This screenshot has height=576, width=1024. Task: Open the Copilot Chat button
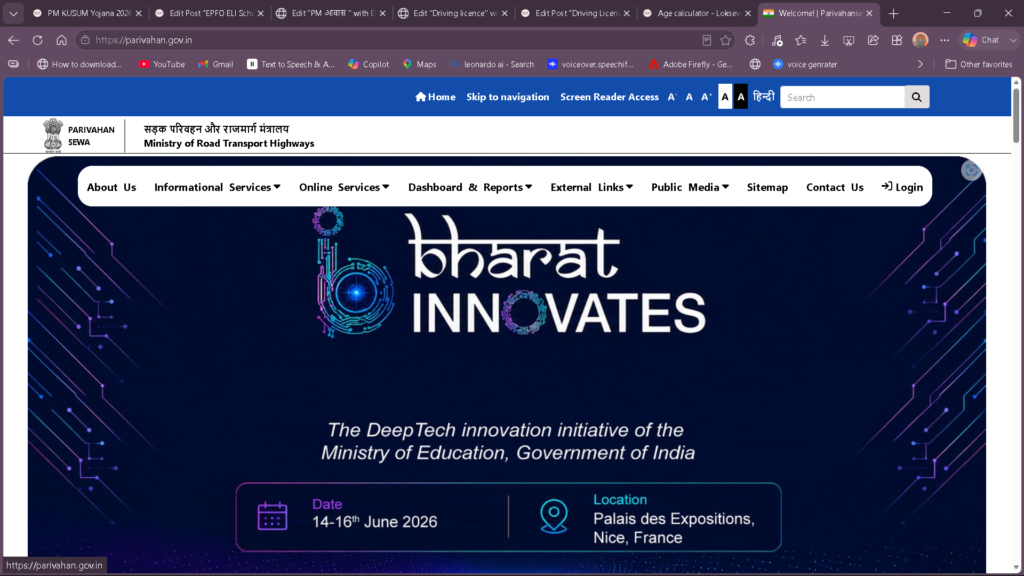[982, 40]
